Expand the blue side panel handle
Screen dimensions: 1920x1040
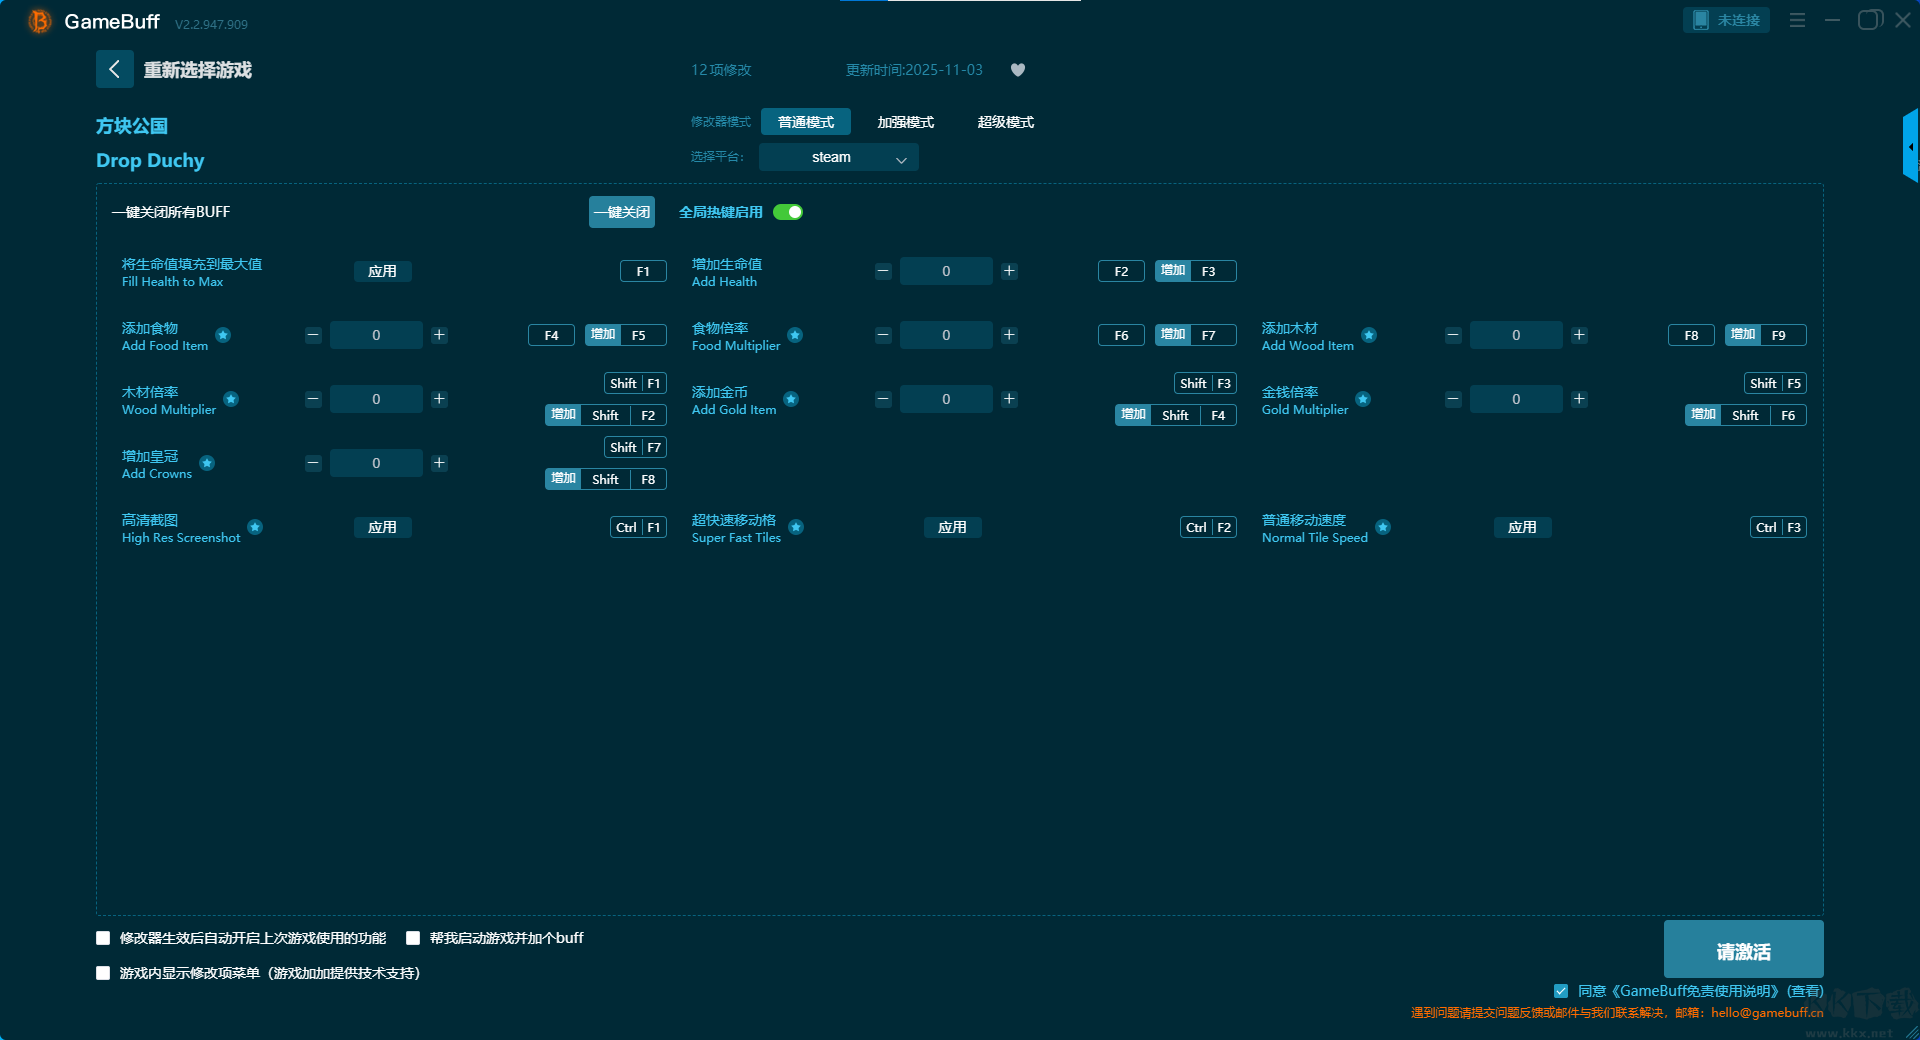coord(1910,146)
